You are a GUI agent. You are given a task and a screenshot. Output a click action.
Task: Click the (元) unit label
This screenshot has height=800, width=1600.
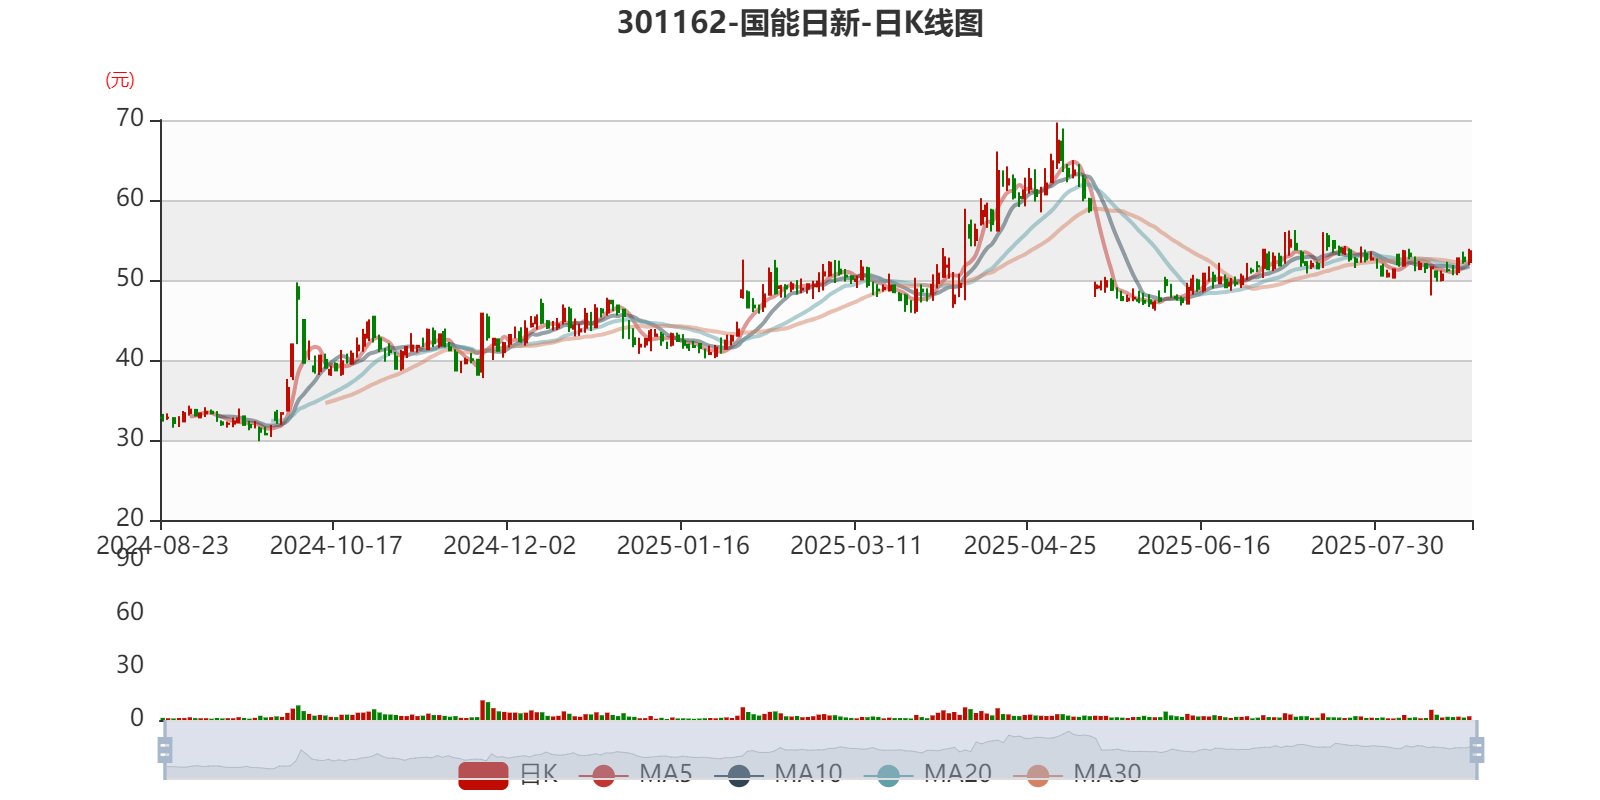(120, 80)
